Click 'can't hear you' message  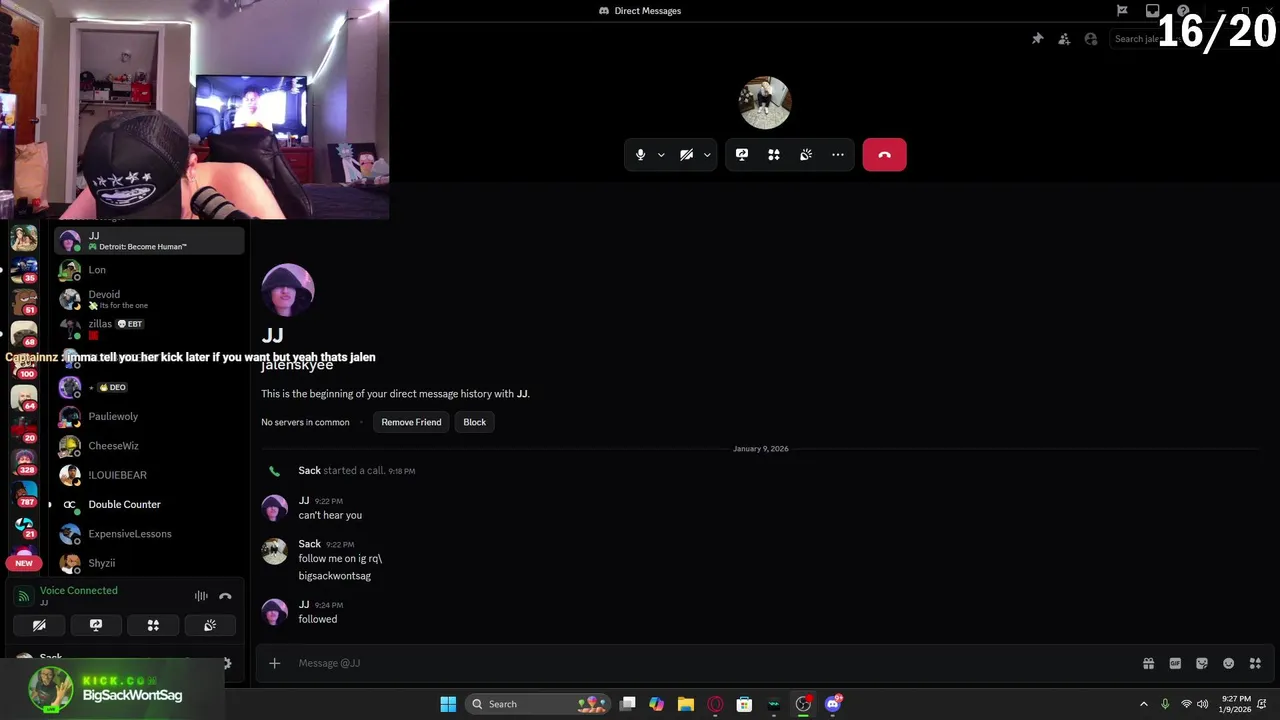tap(330, 515)
